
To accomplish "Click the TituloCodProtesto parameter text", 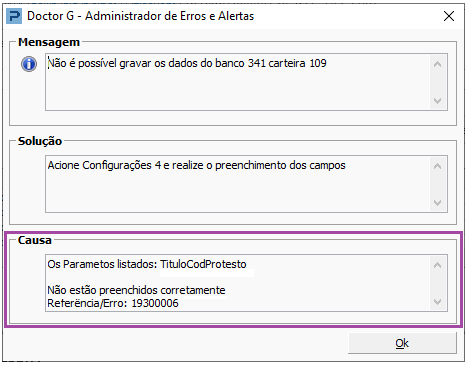I will [x=203, y=264].
